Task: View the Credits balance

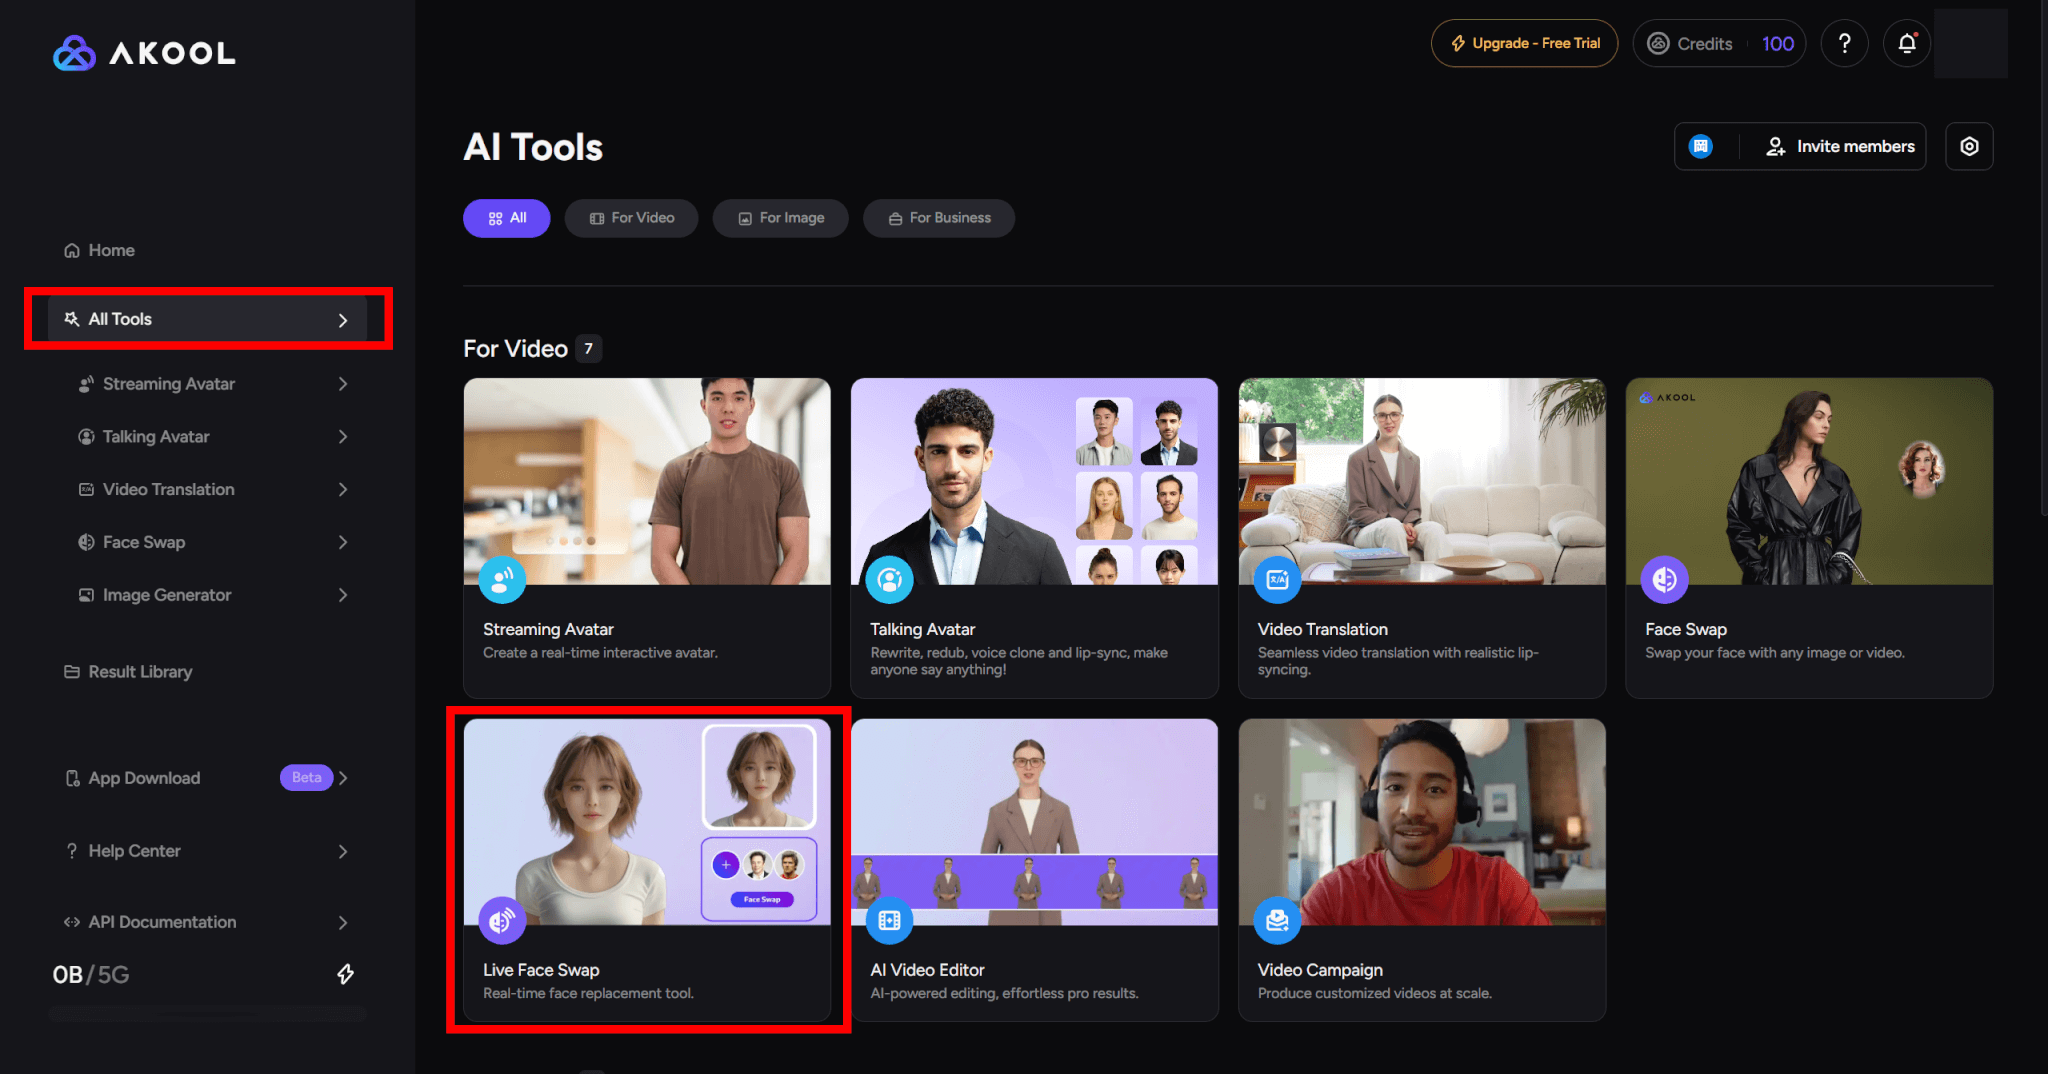Action: tap(1719, 44)
